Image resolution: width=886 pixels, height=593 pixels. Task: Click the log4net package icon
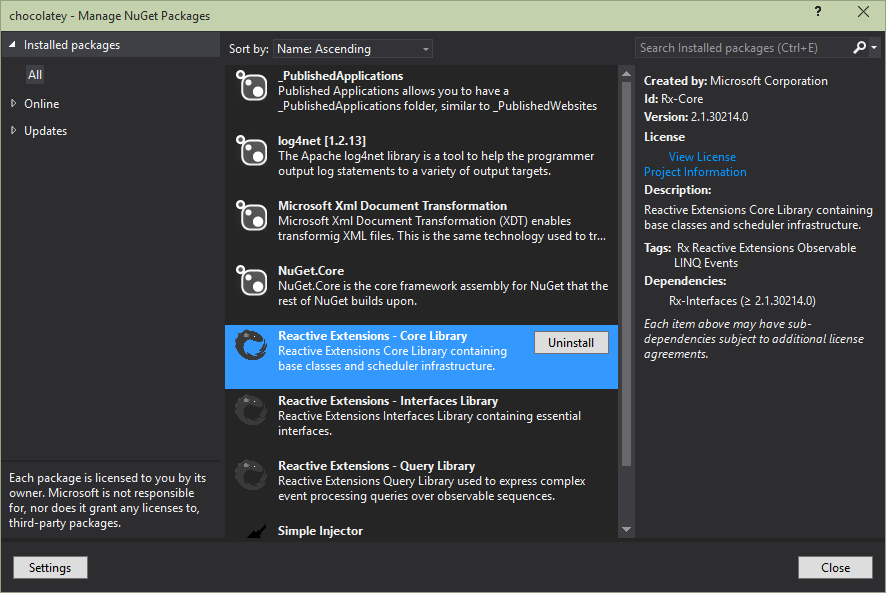pos(251,152)
